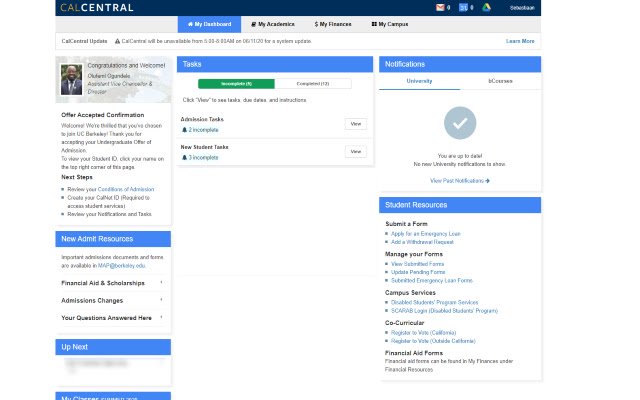This screenshot has height=400, width=640.
Task: Open View Past Notifications
Action: 460,180
